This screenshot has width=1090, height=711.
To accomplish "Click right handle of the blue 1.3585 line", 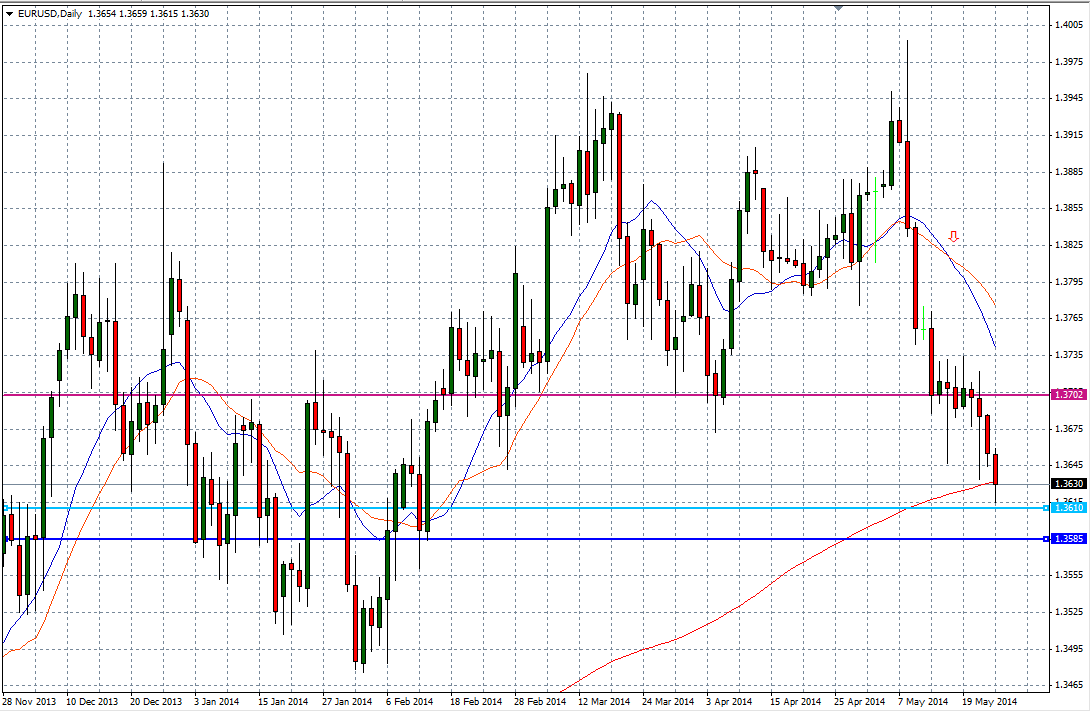I will coord(1046,539).
